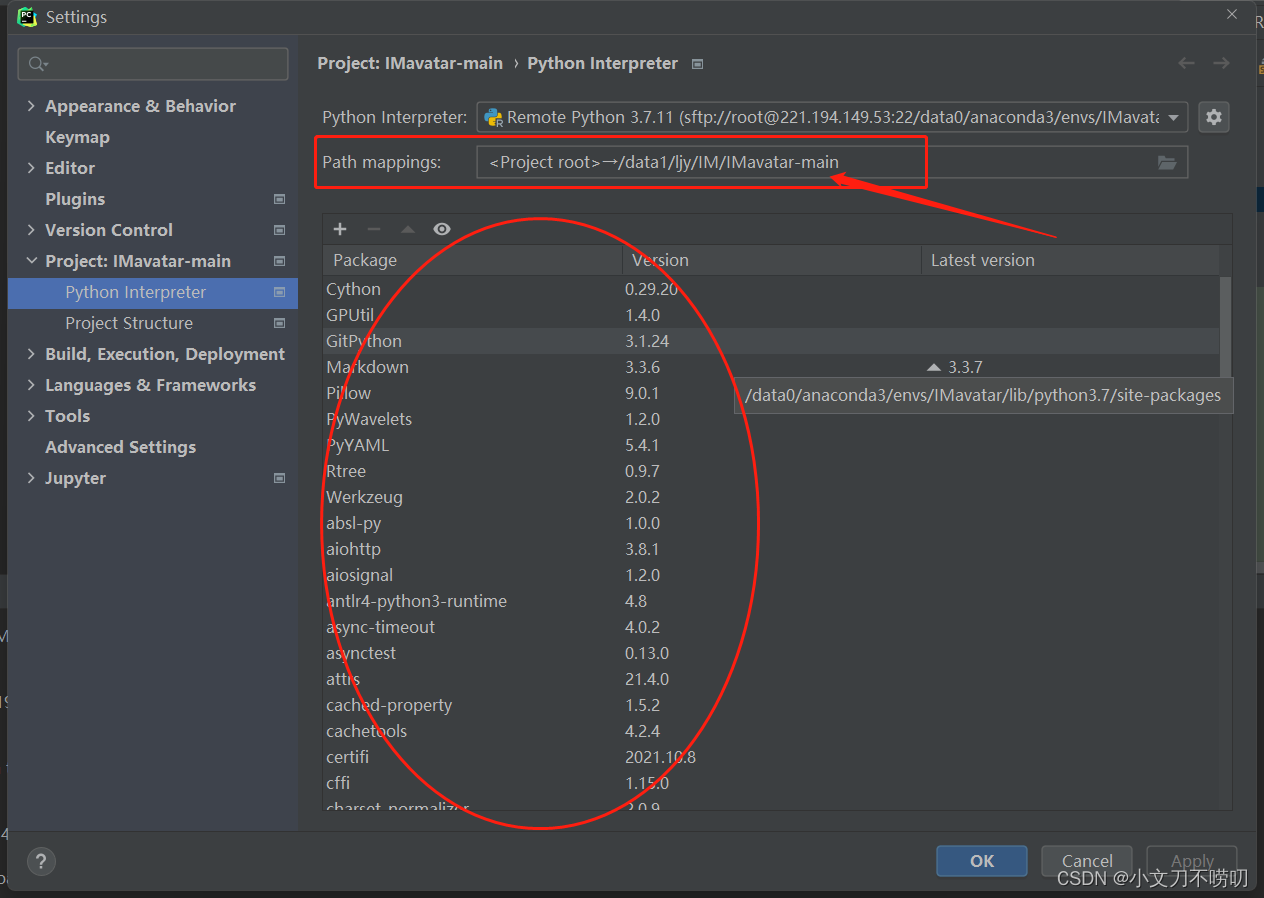Select the certifi package row
The height and width of the screenshot is (898, 1264).
pyautogui.click(x=771, y=757)
